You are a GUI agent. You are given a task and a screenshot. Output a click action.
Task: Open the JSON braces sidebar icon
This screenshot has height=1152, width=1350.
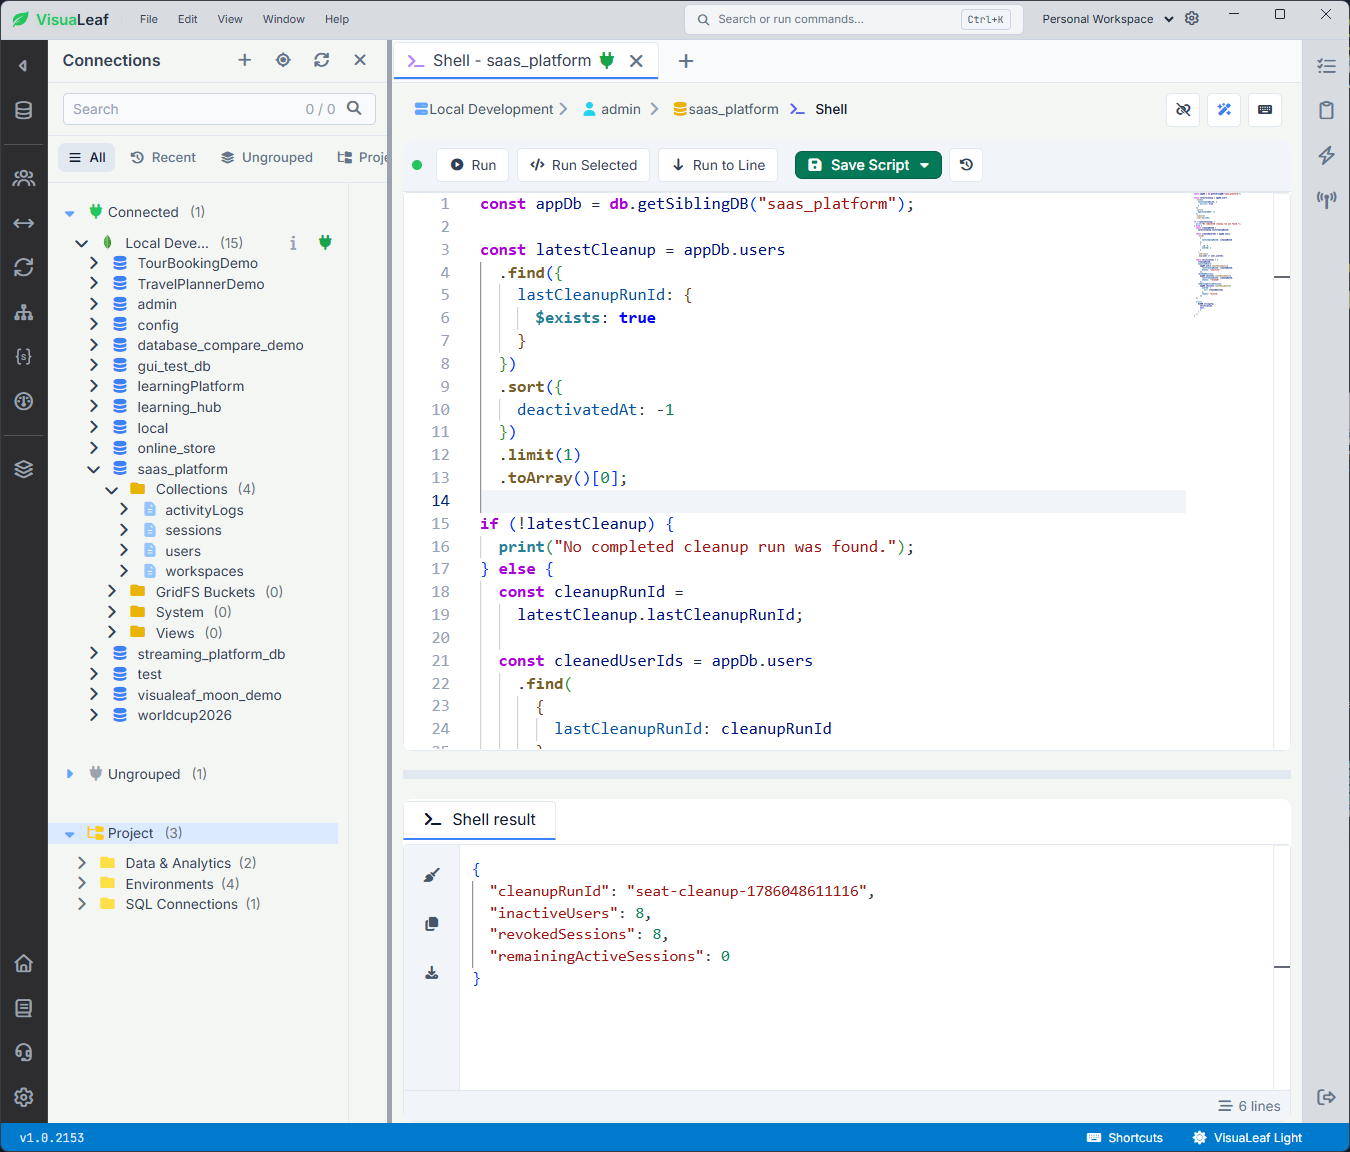23,356
